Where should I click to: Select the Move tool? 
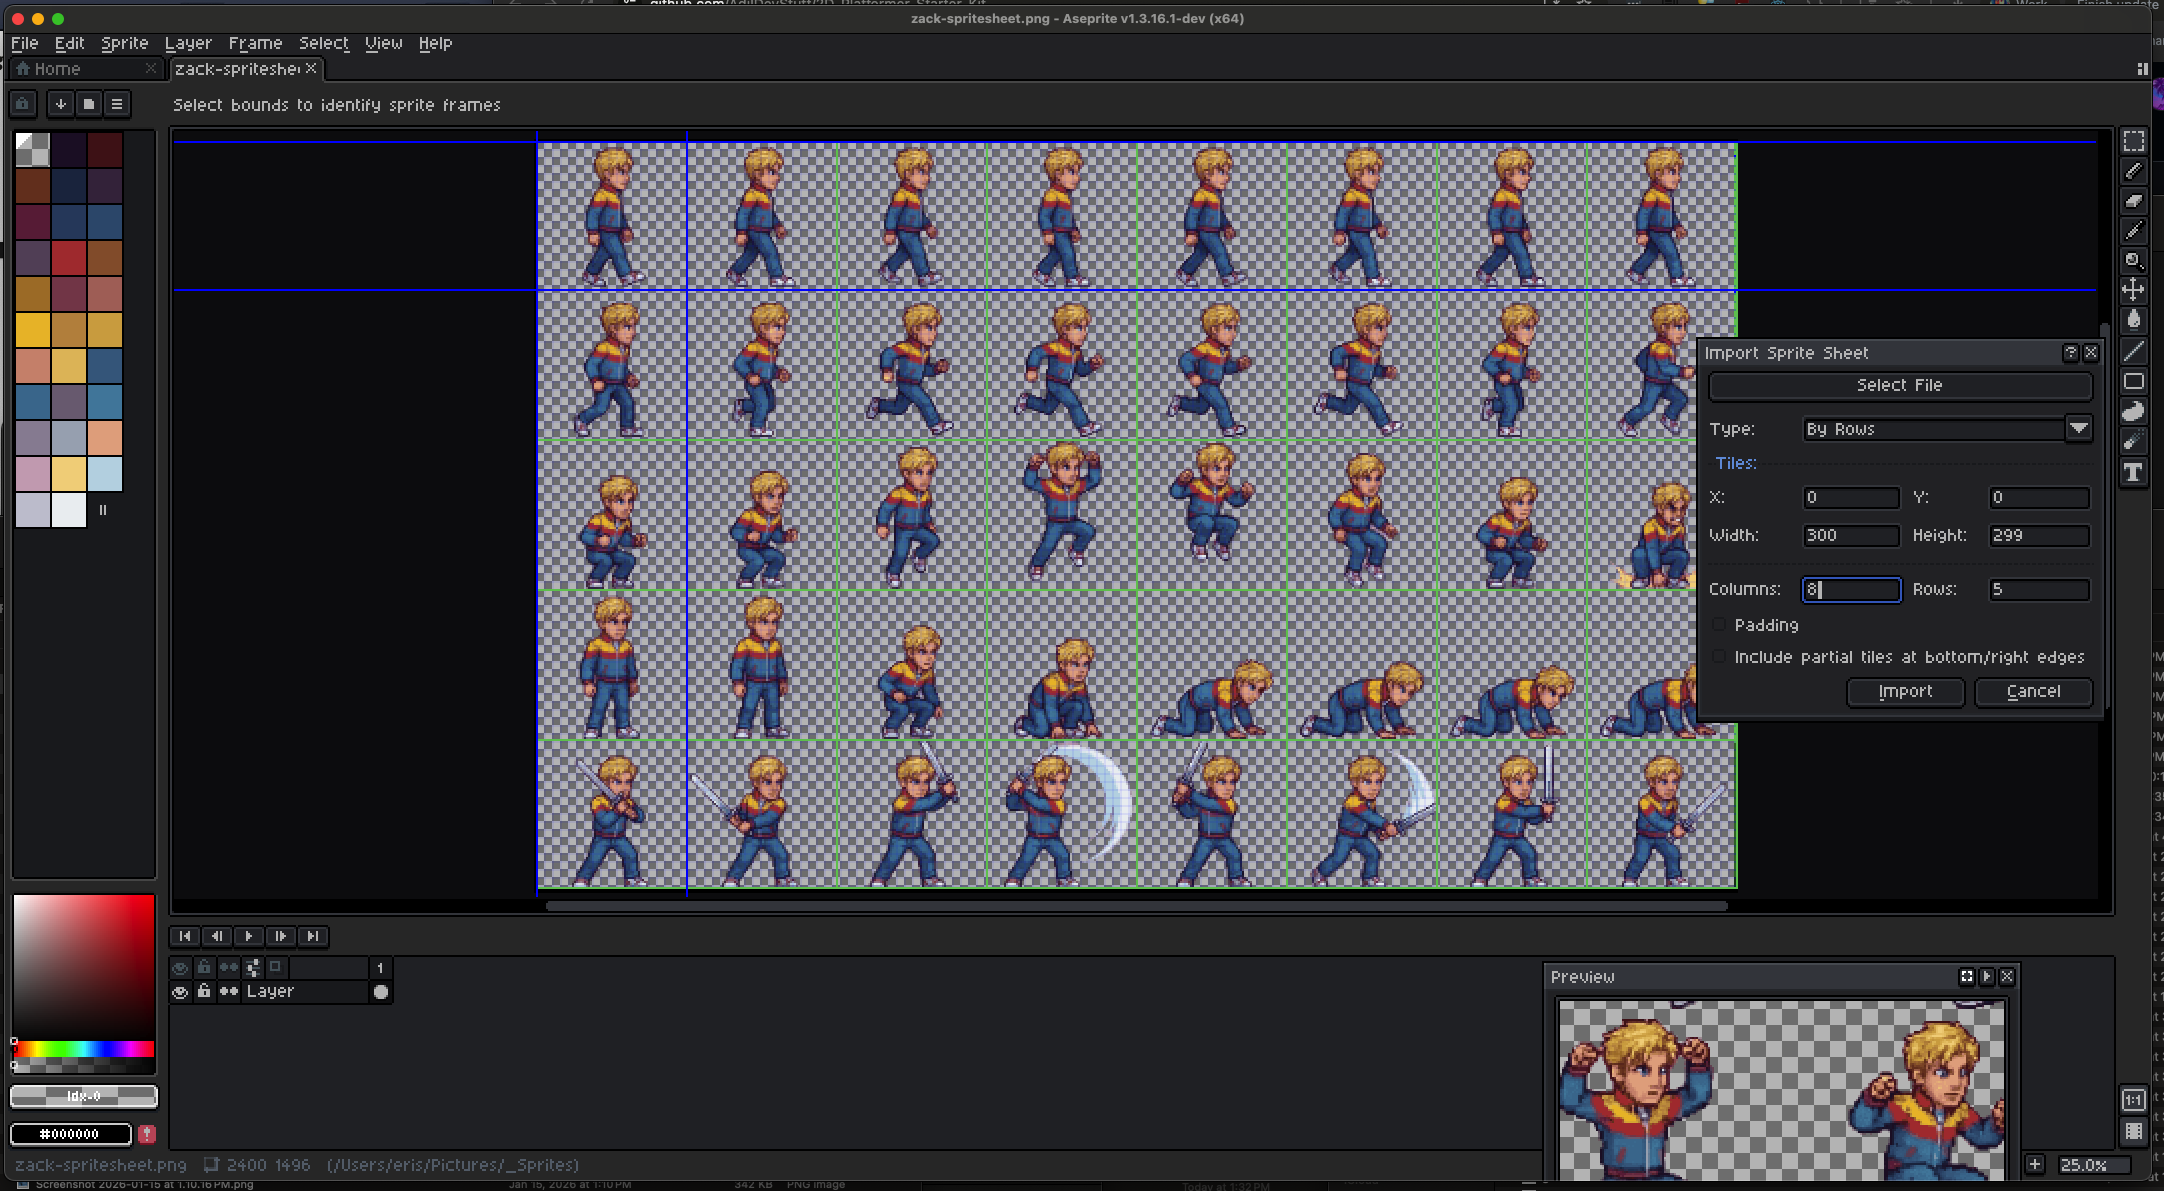pos(2135,291)
